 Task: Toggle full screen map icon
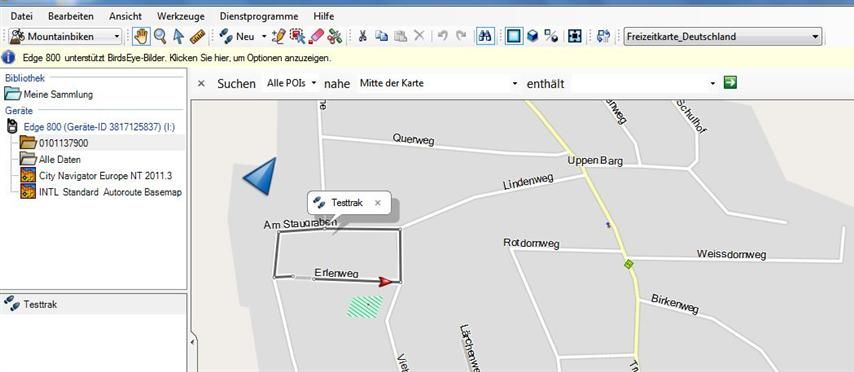coord(575,36)
